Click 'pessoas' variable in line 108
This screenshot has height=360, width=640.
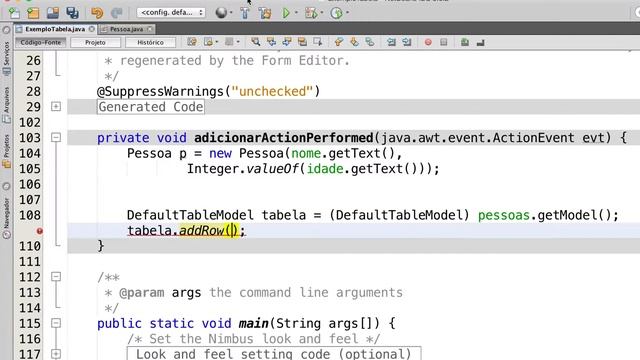point(504,215)
